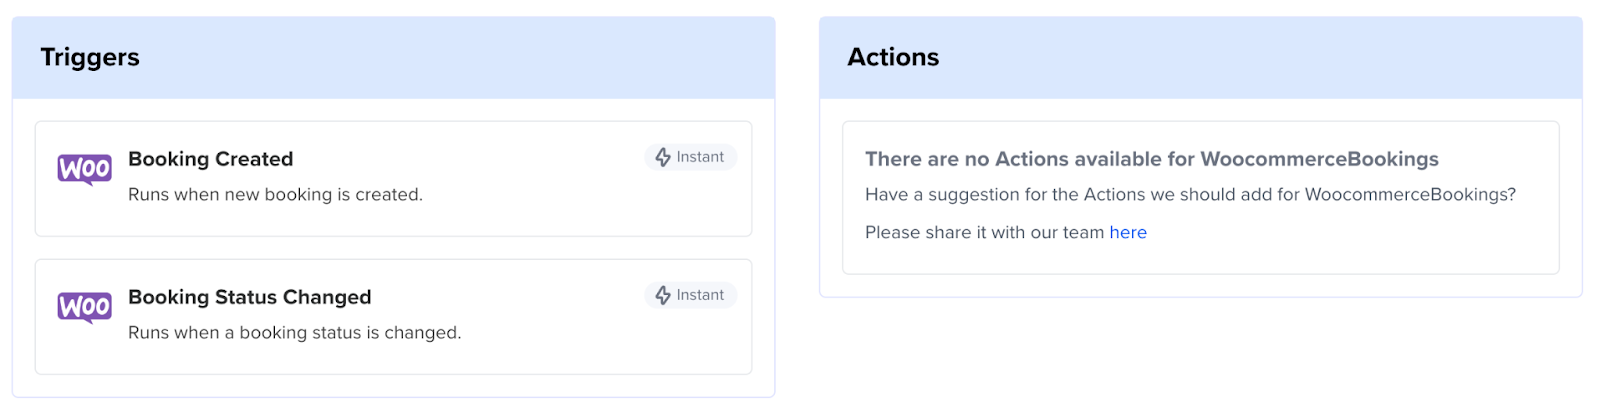Click the lightning bolt icon on Booking Created

click(663, 157)
